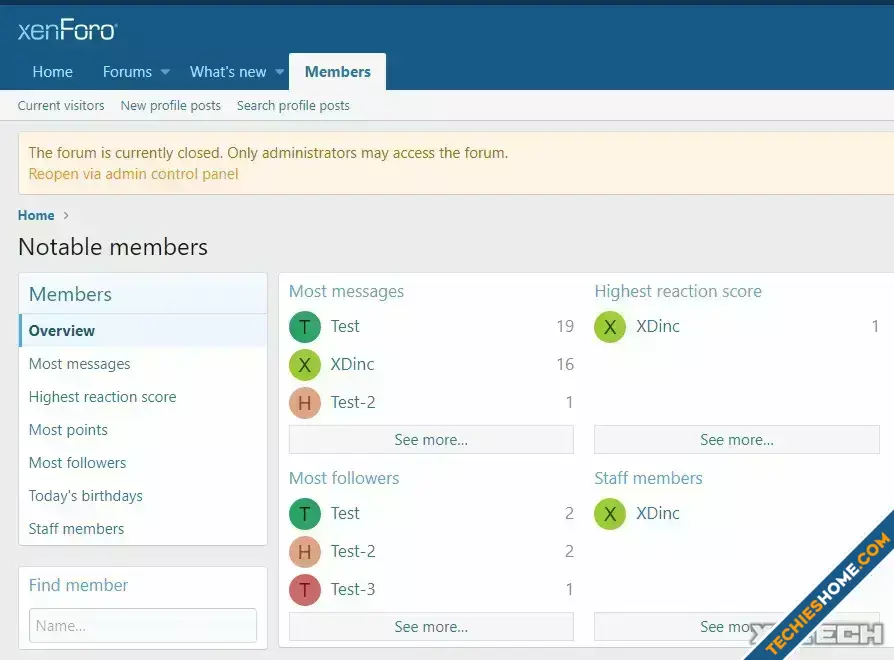Expand the What's new dropdown arrow

[280, 72]
